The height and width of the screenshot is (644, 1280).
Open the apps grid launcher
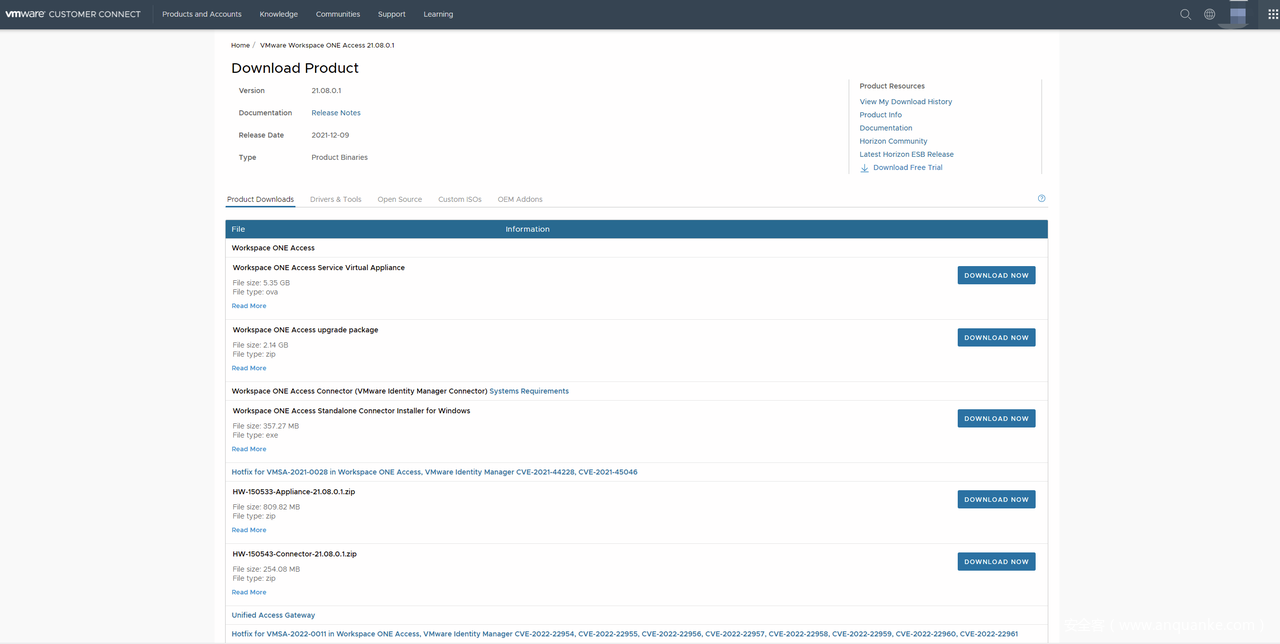pyautogui.click(x=1272, y=14)
